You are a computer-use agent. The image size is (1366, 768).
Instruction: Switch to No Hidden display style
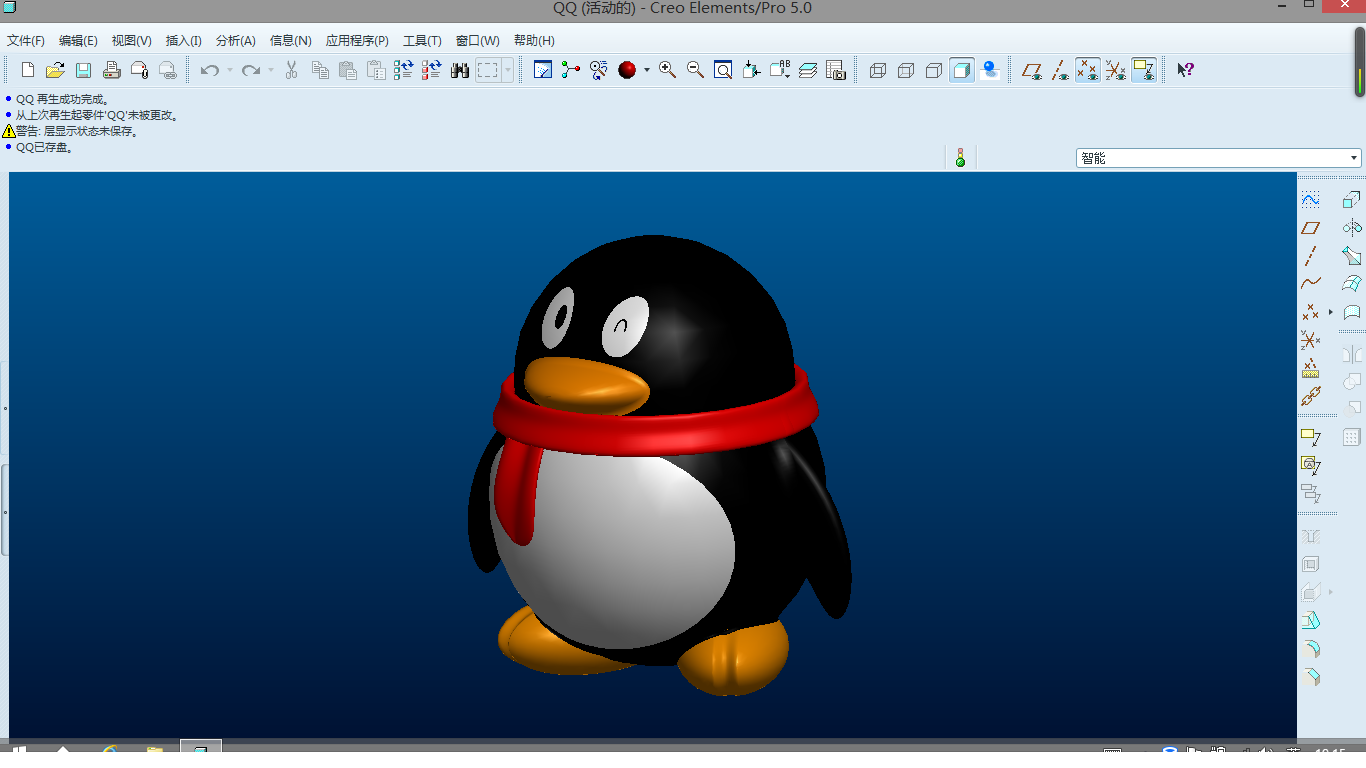pos(934,70)
